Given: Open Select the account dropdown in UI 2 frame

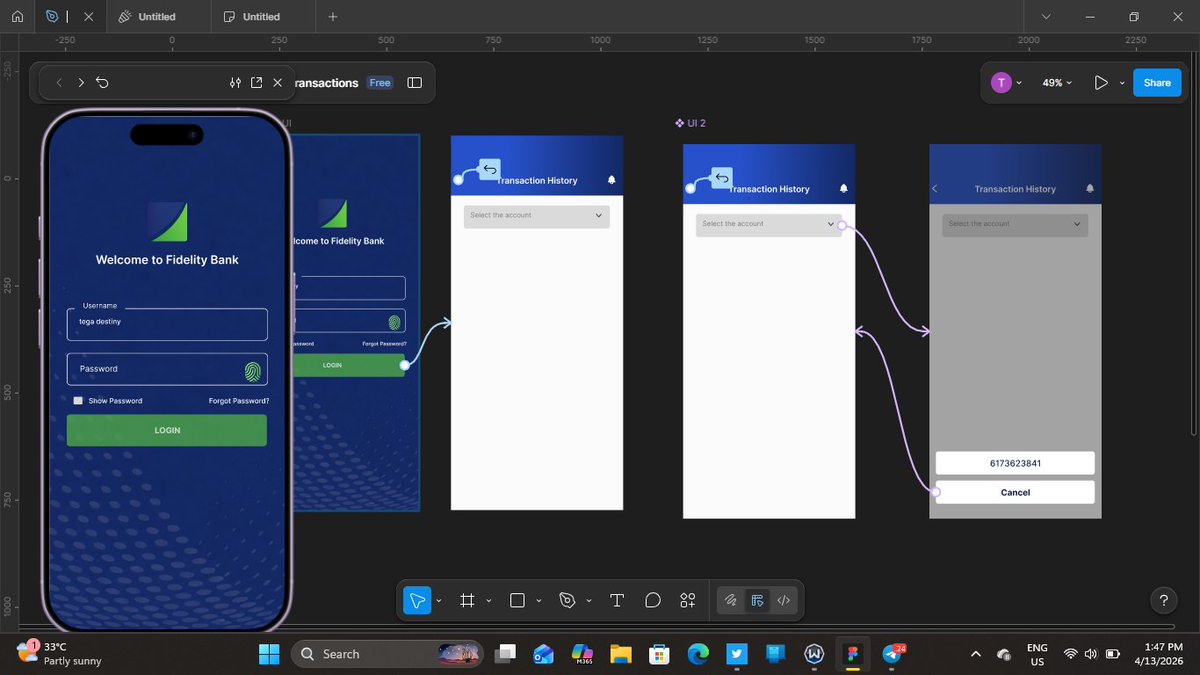Looking at the screenshot, I should tap(768, 224).
